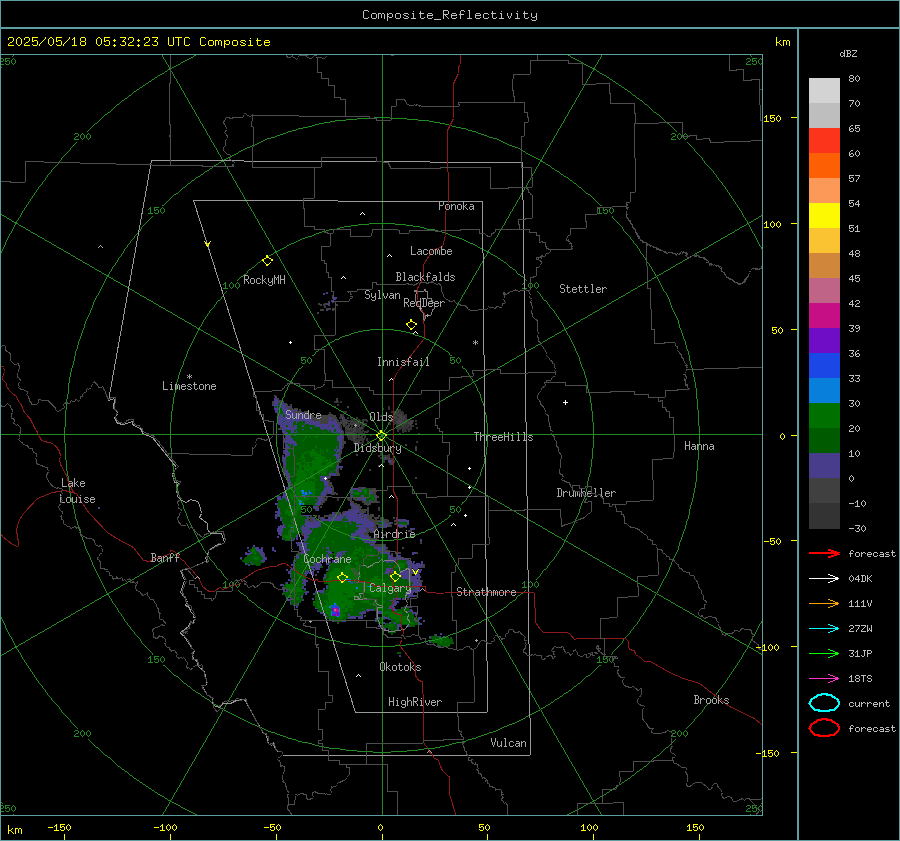Click the intense red-magenta storm cell southwest of Calgary

coord(335,611)
